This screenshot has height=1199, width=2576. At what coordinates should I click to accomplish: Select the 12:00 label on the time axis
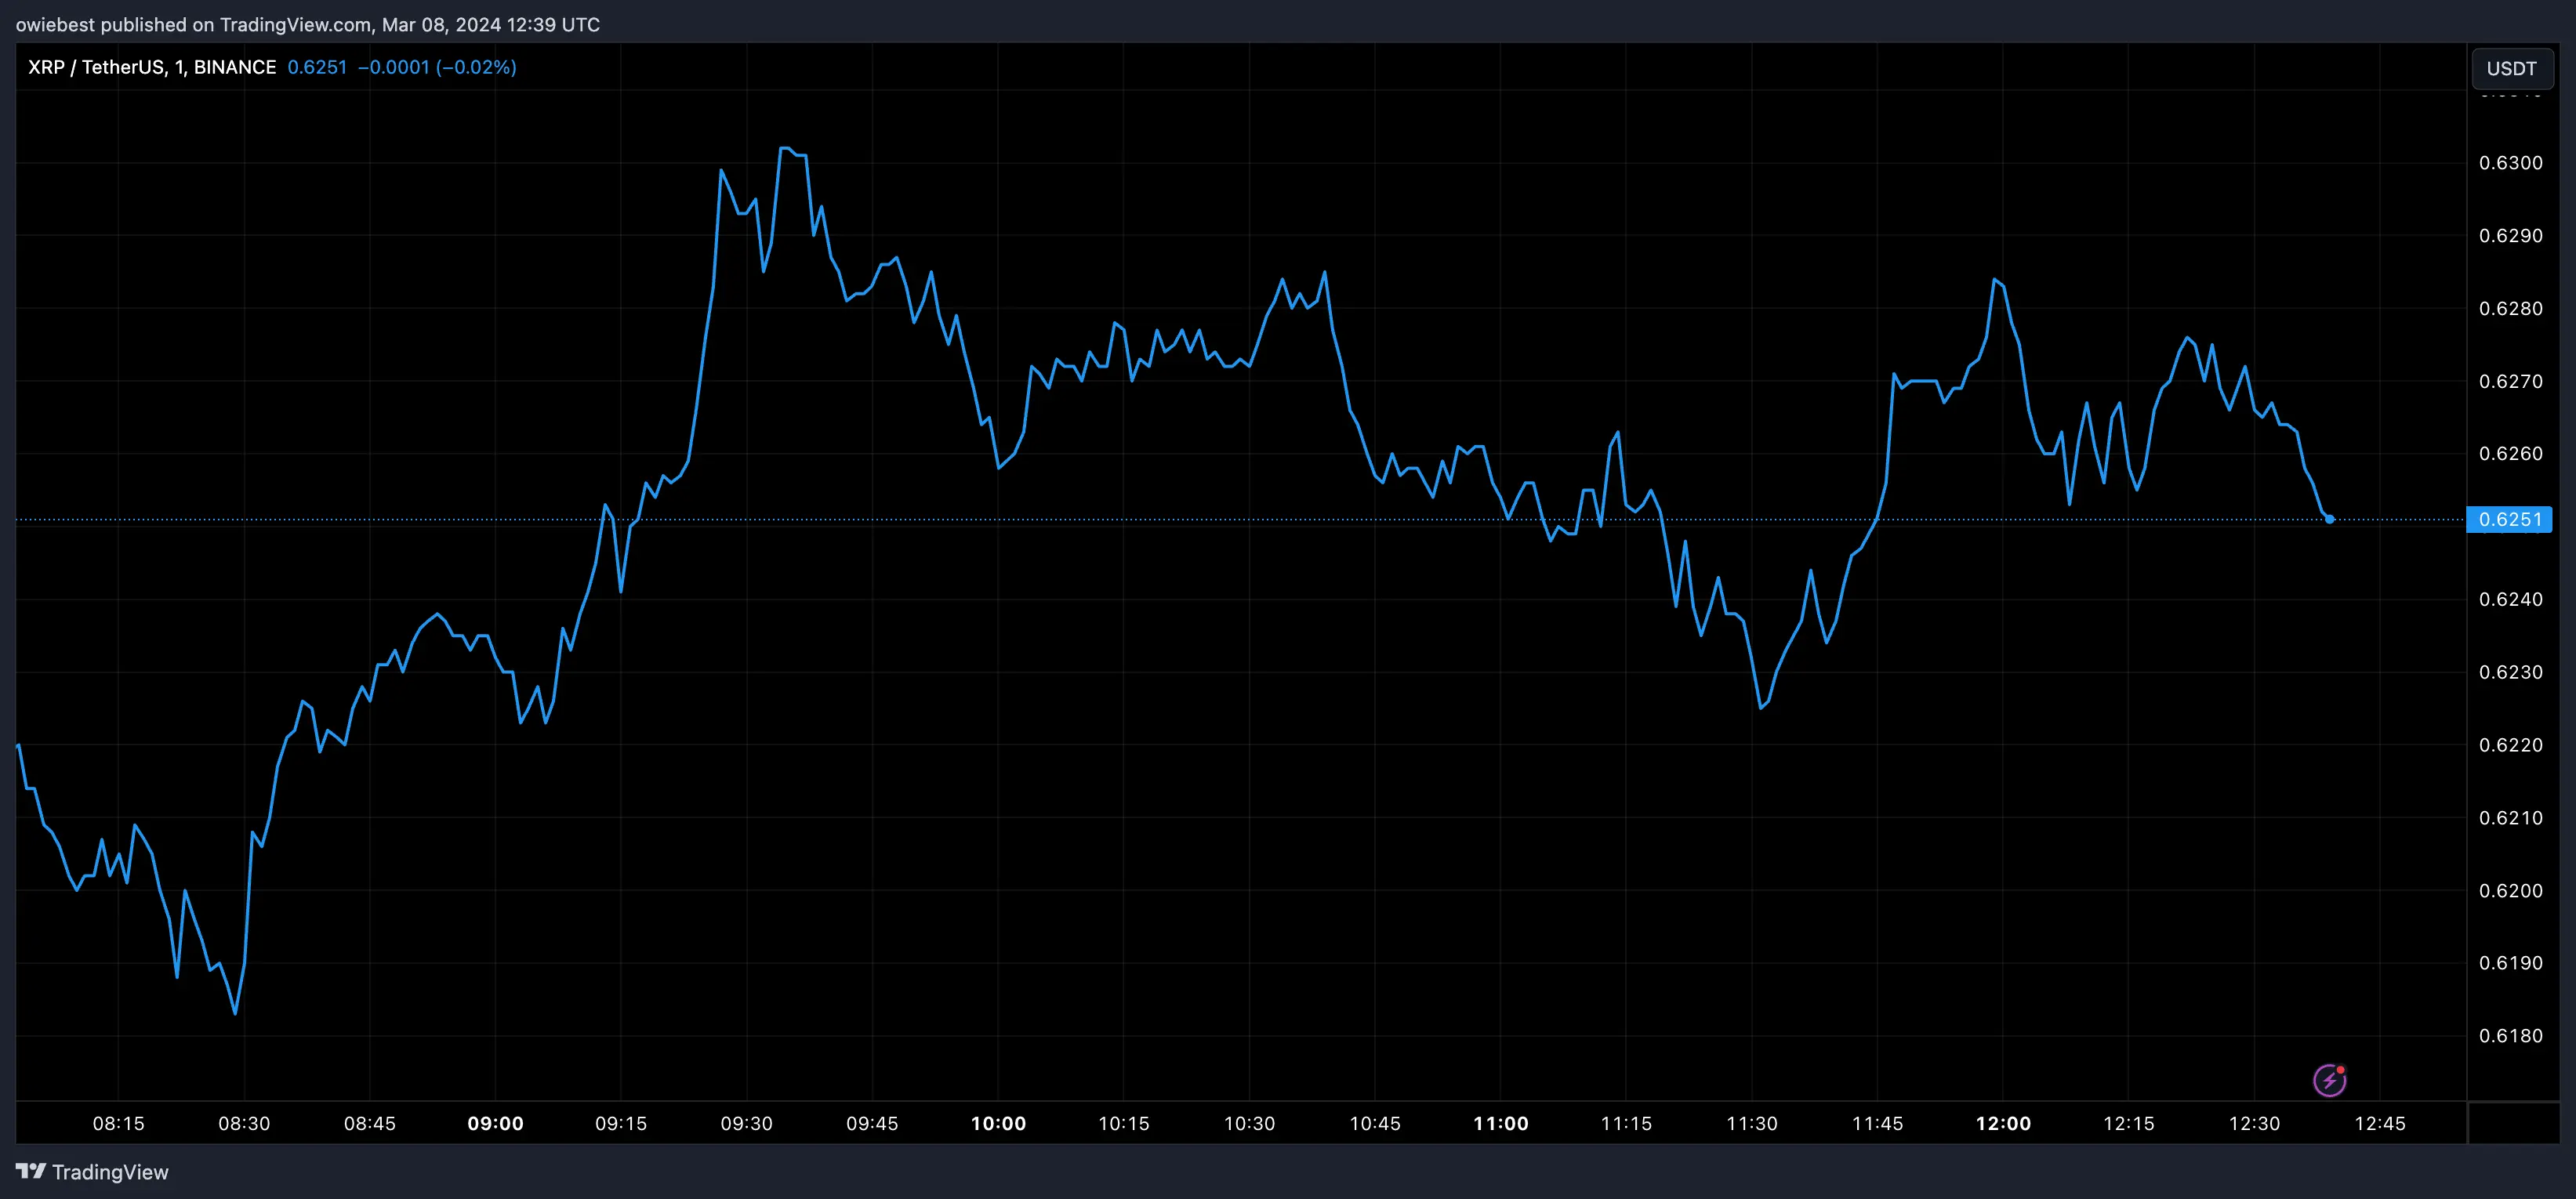pyautogui.click(x=2005, y=1123)
